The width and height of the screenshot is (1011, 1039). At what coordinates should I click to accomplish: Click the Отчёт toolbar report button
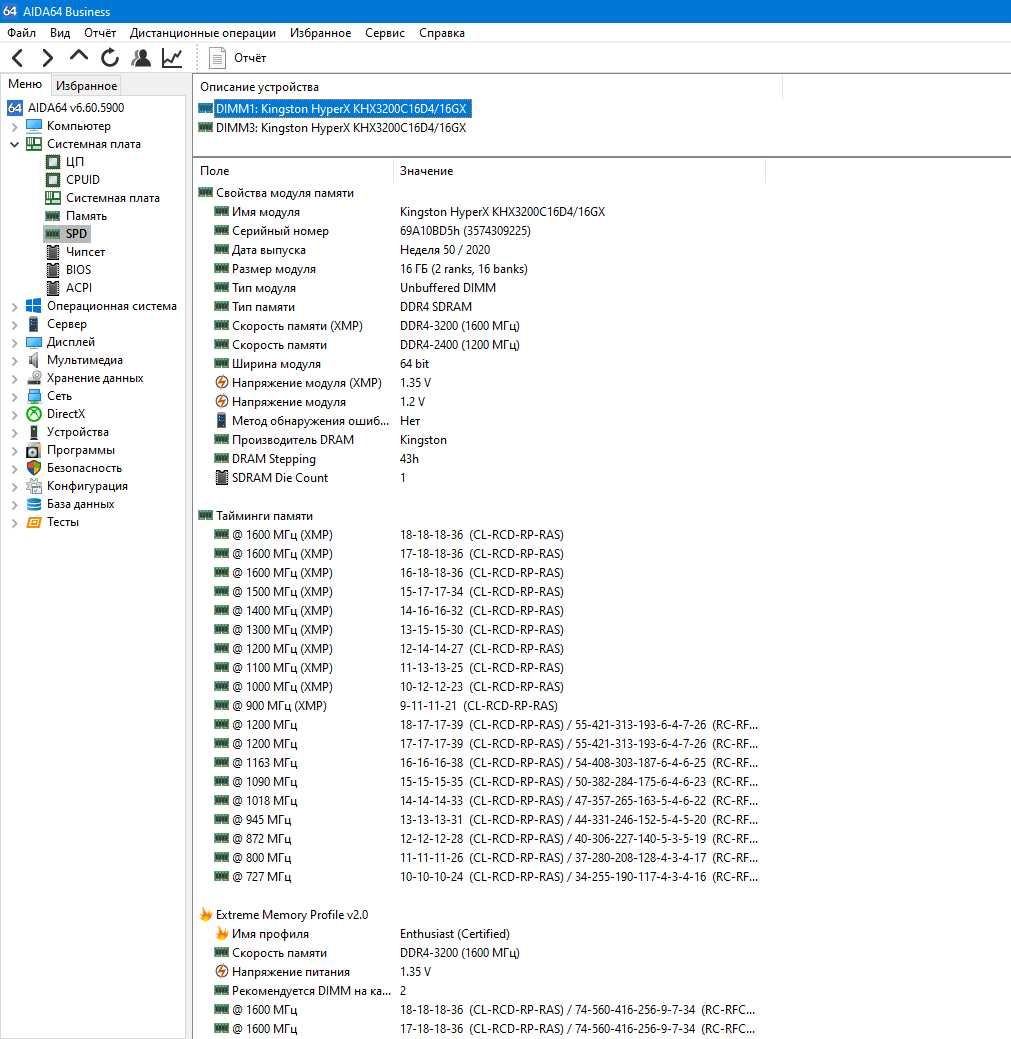237,58
